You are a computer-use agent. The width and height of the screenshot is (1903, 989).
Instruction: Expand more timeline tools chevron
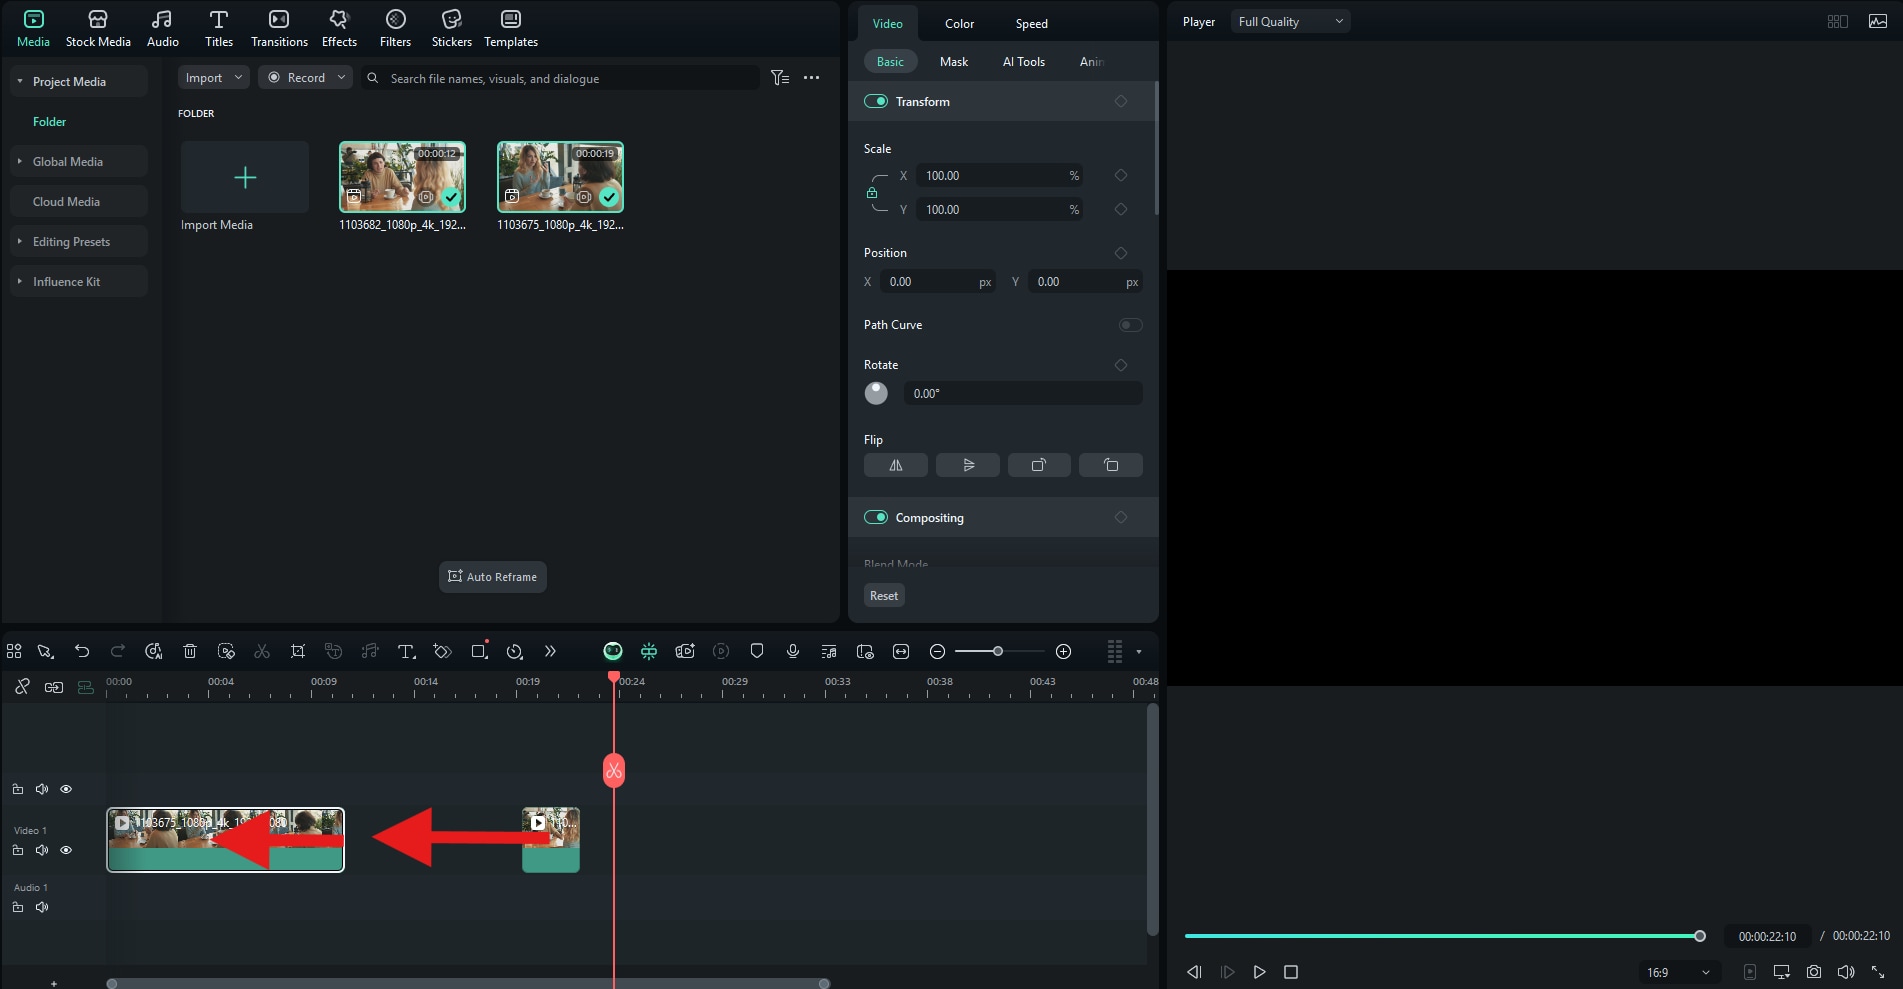tap(550, 651)
